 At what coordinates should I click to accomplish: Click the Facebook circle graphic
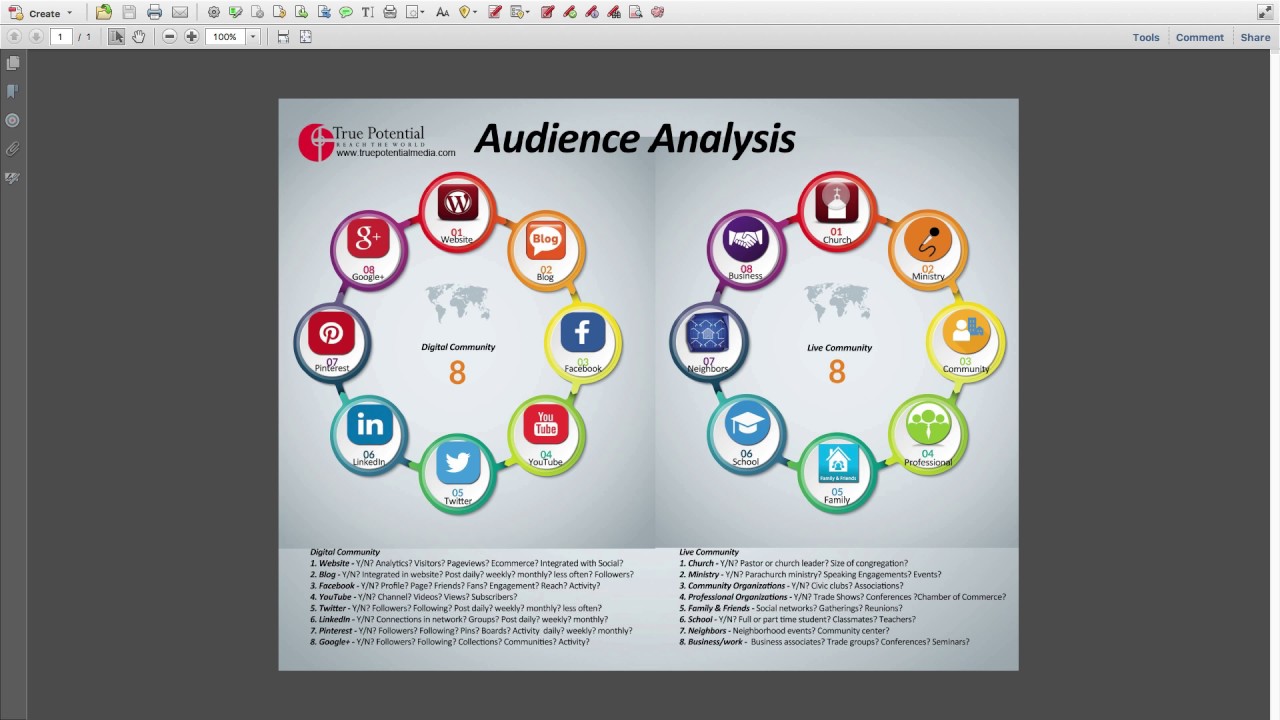[583, 341]
